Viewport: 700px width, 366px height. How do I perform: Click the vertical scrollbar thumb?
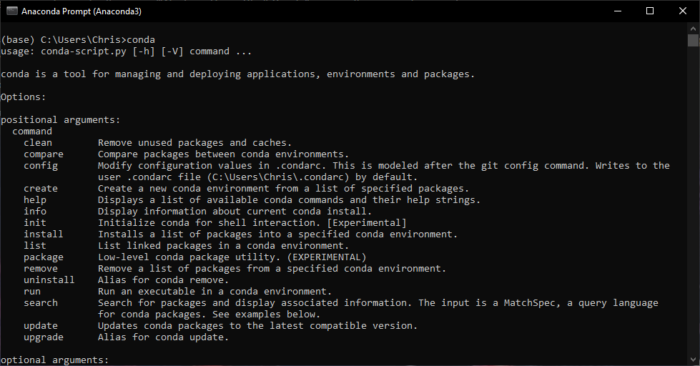[693, 40]
